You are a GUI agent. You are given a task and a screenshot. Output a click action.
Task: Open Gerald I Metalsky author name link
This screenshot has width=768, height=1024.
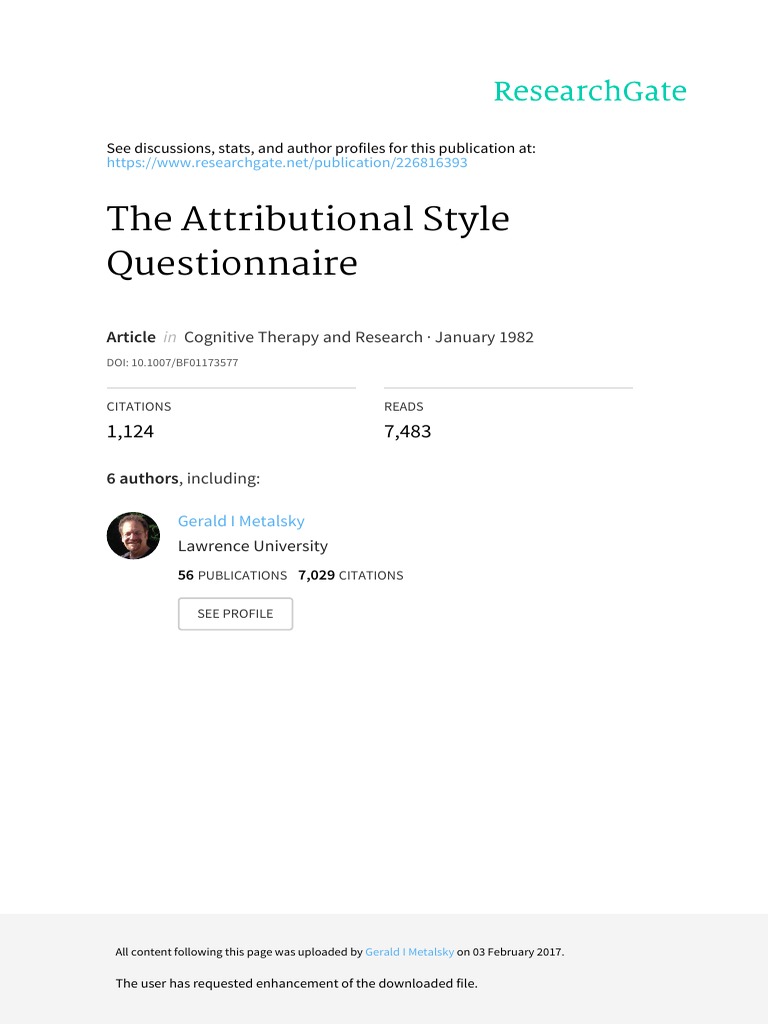[x=241, y=521]
